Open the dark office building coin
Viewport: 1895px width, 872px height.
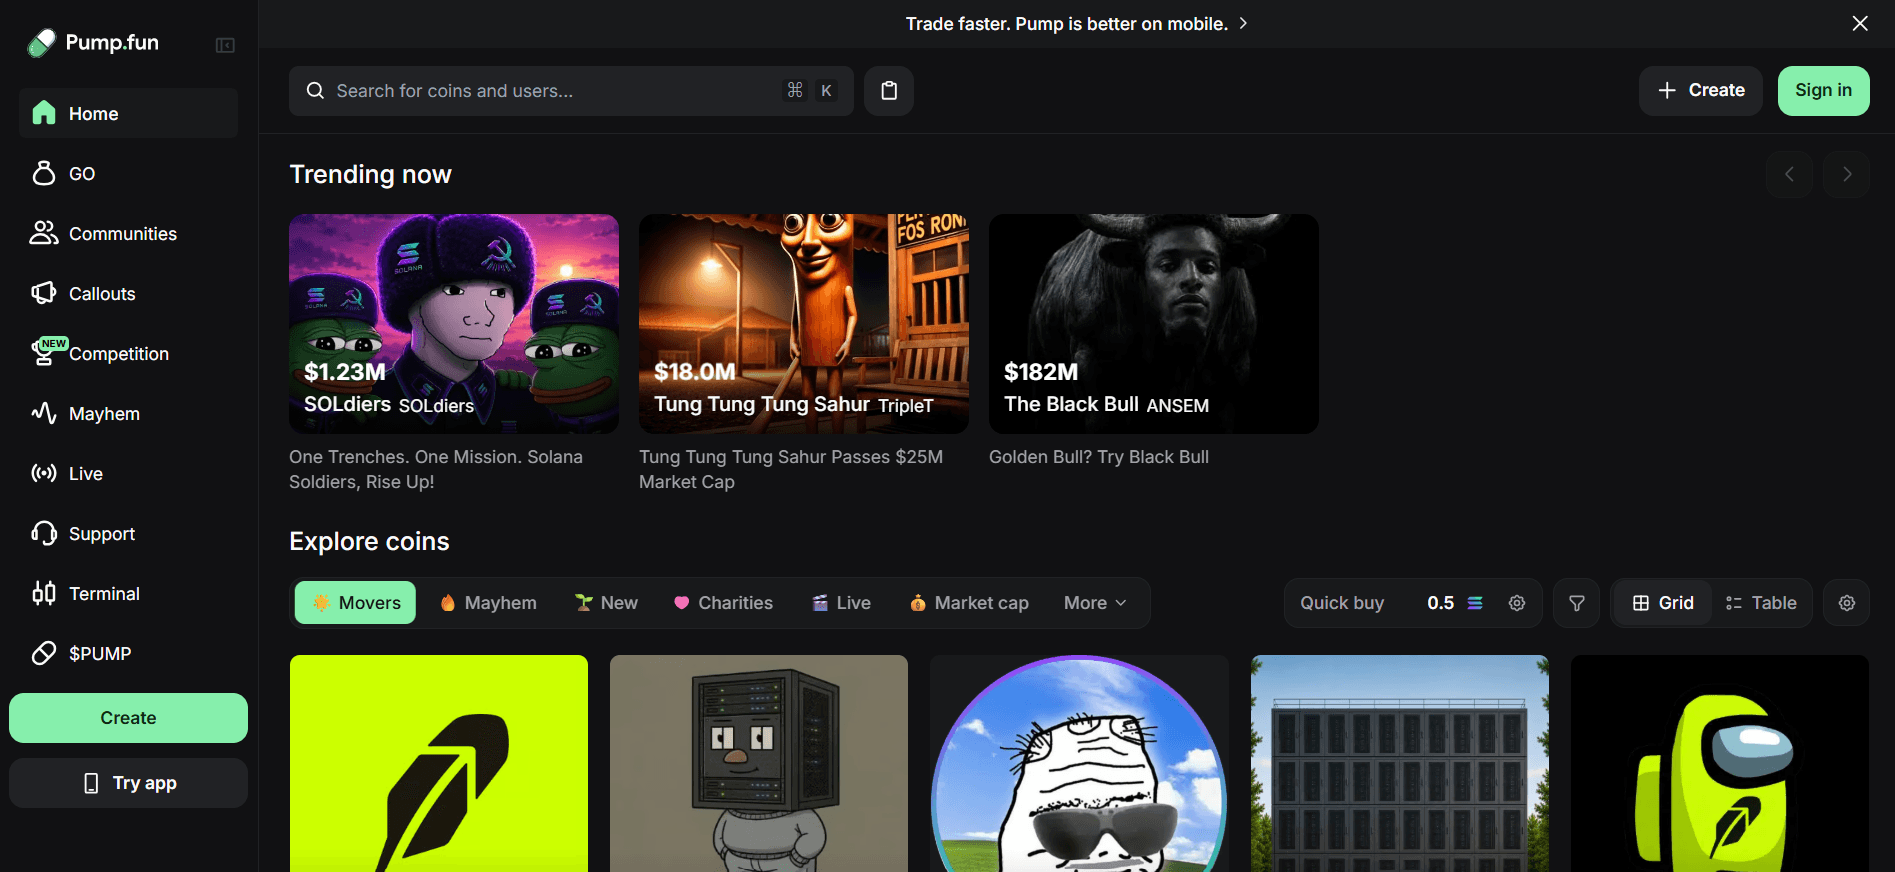click(x=1400, y=763)
